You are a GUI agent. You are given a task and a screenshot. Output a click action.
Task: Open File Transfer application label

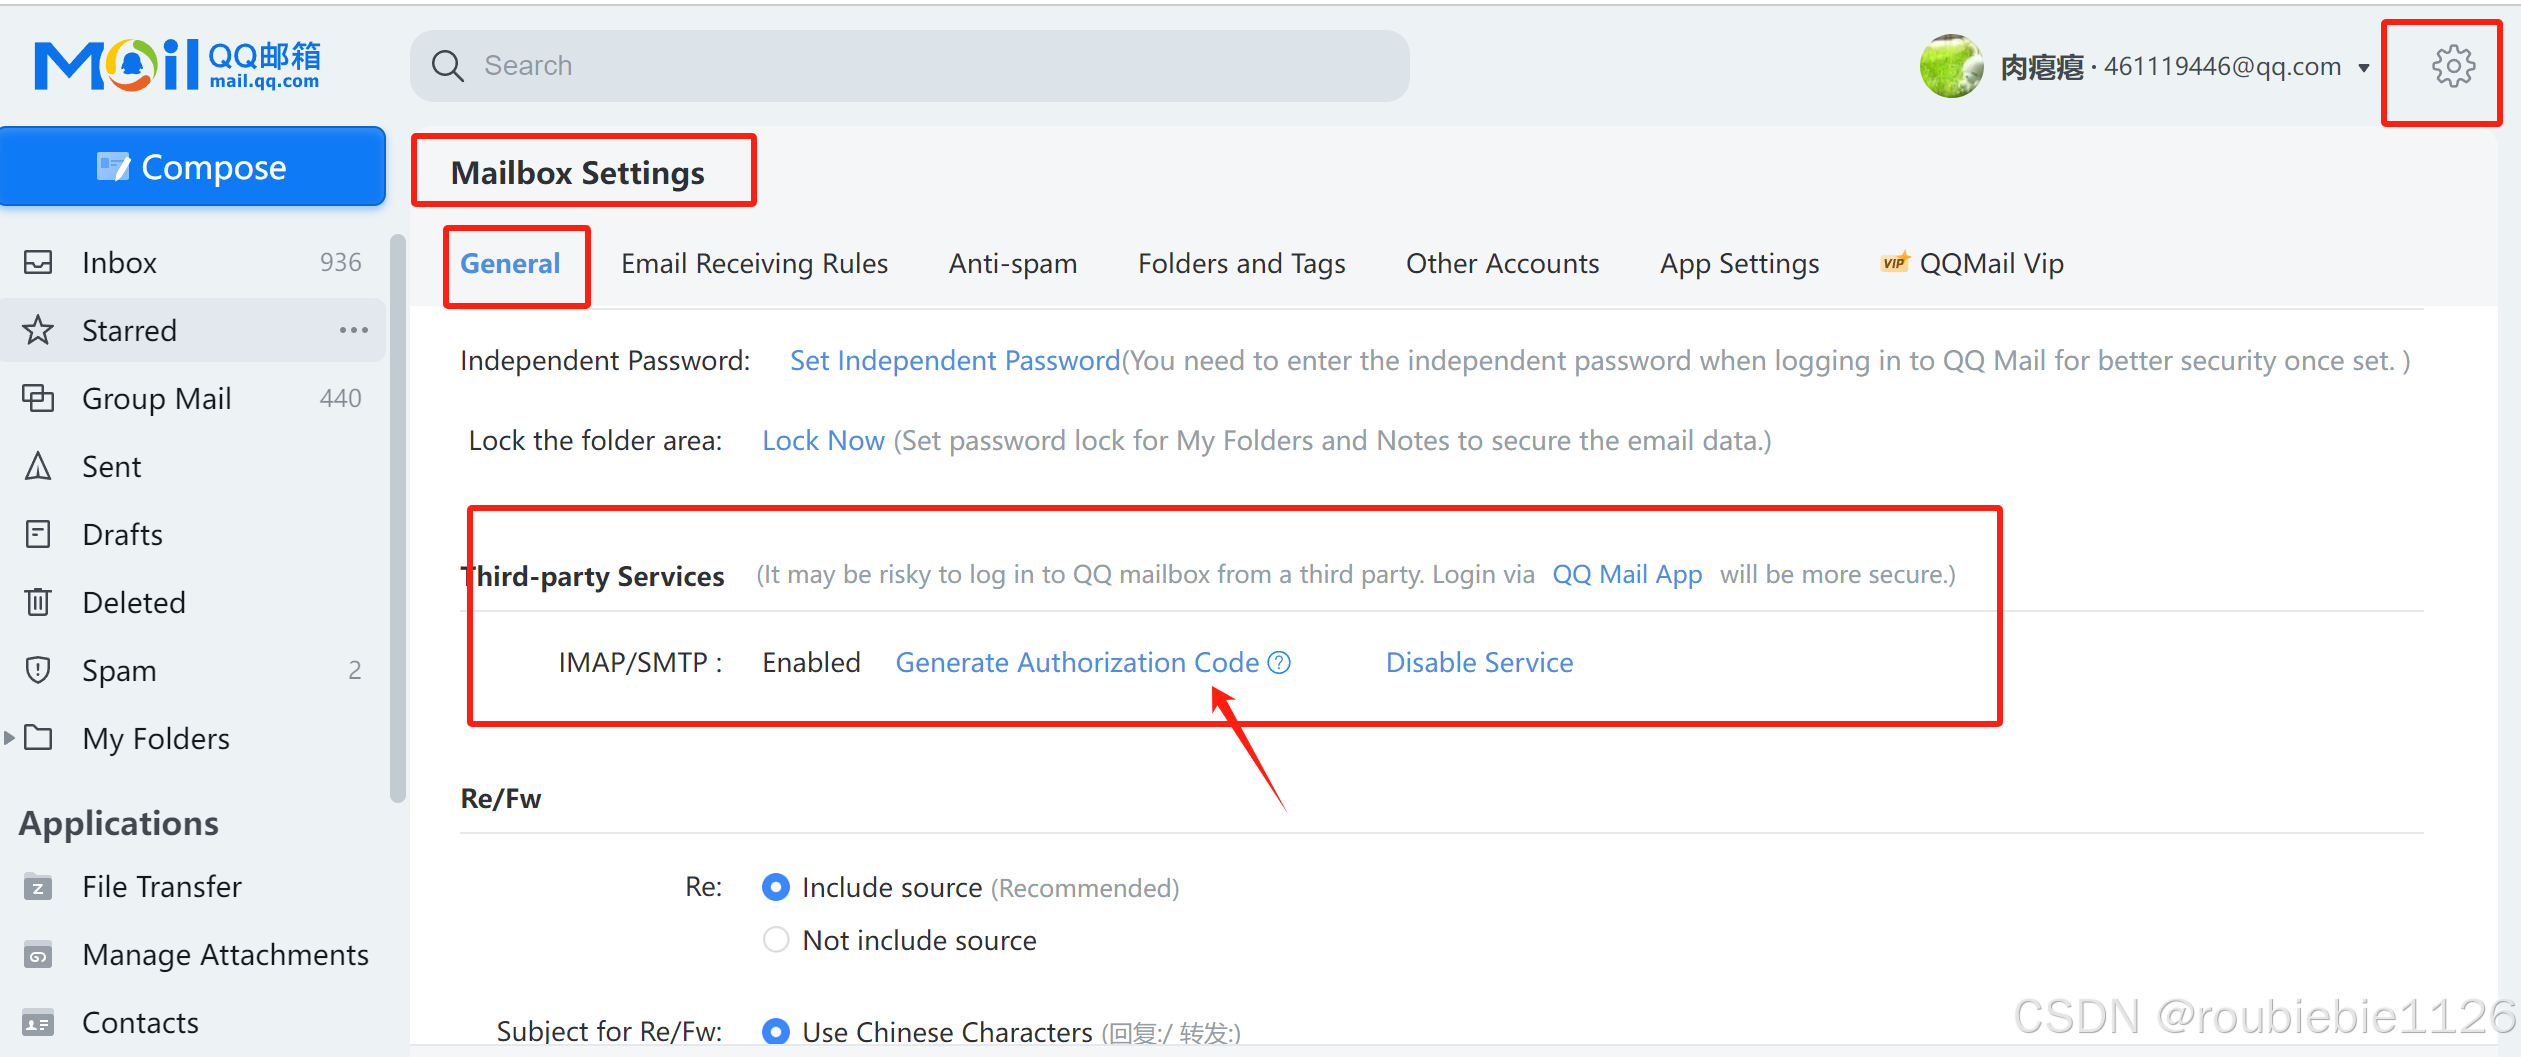point(162,886)
